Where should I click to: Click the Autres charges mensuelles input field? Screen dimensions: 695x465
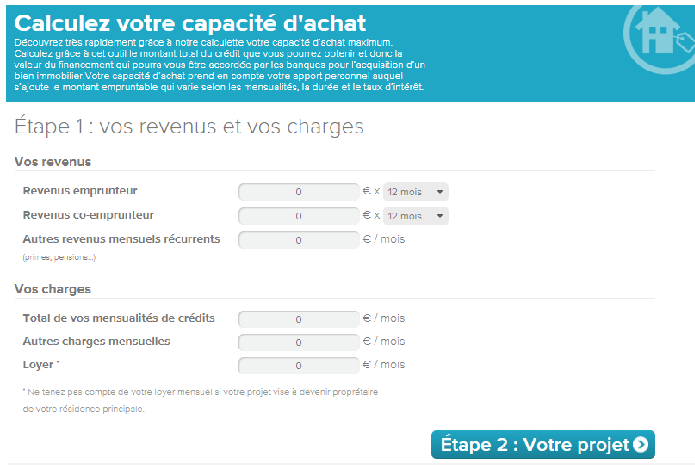(x=298, y=342)
